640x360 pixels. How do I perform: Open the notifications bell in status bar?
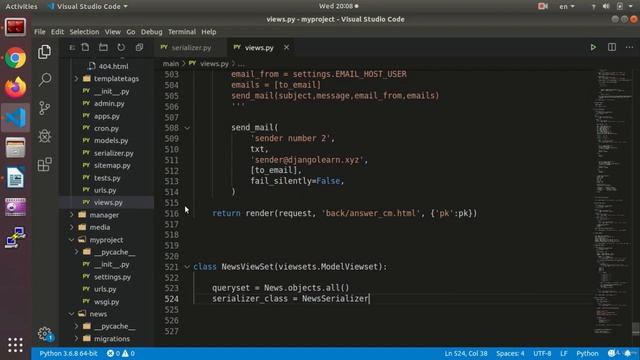coord(628,353)
